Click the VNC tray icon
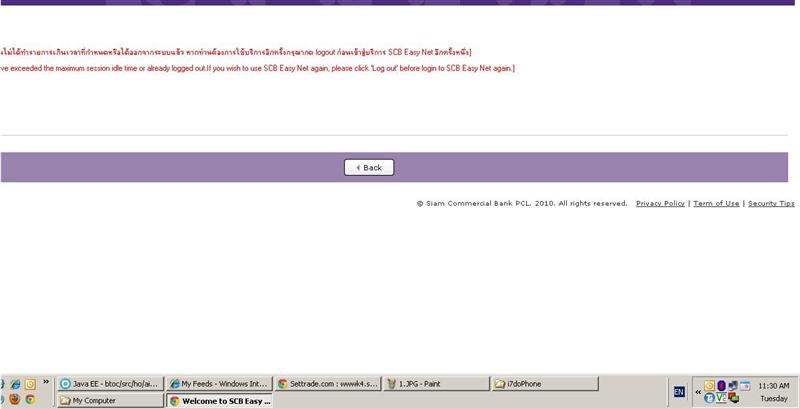This screenshot has width=800, height=409. pyautogui.click(x=721, y=398)
